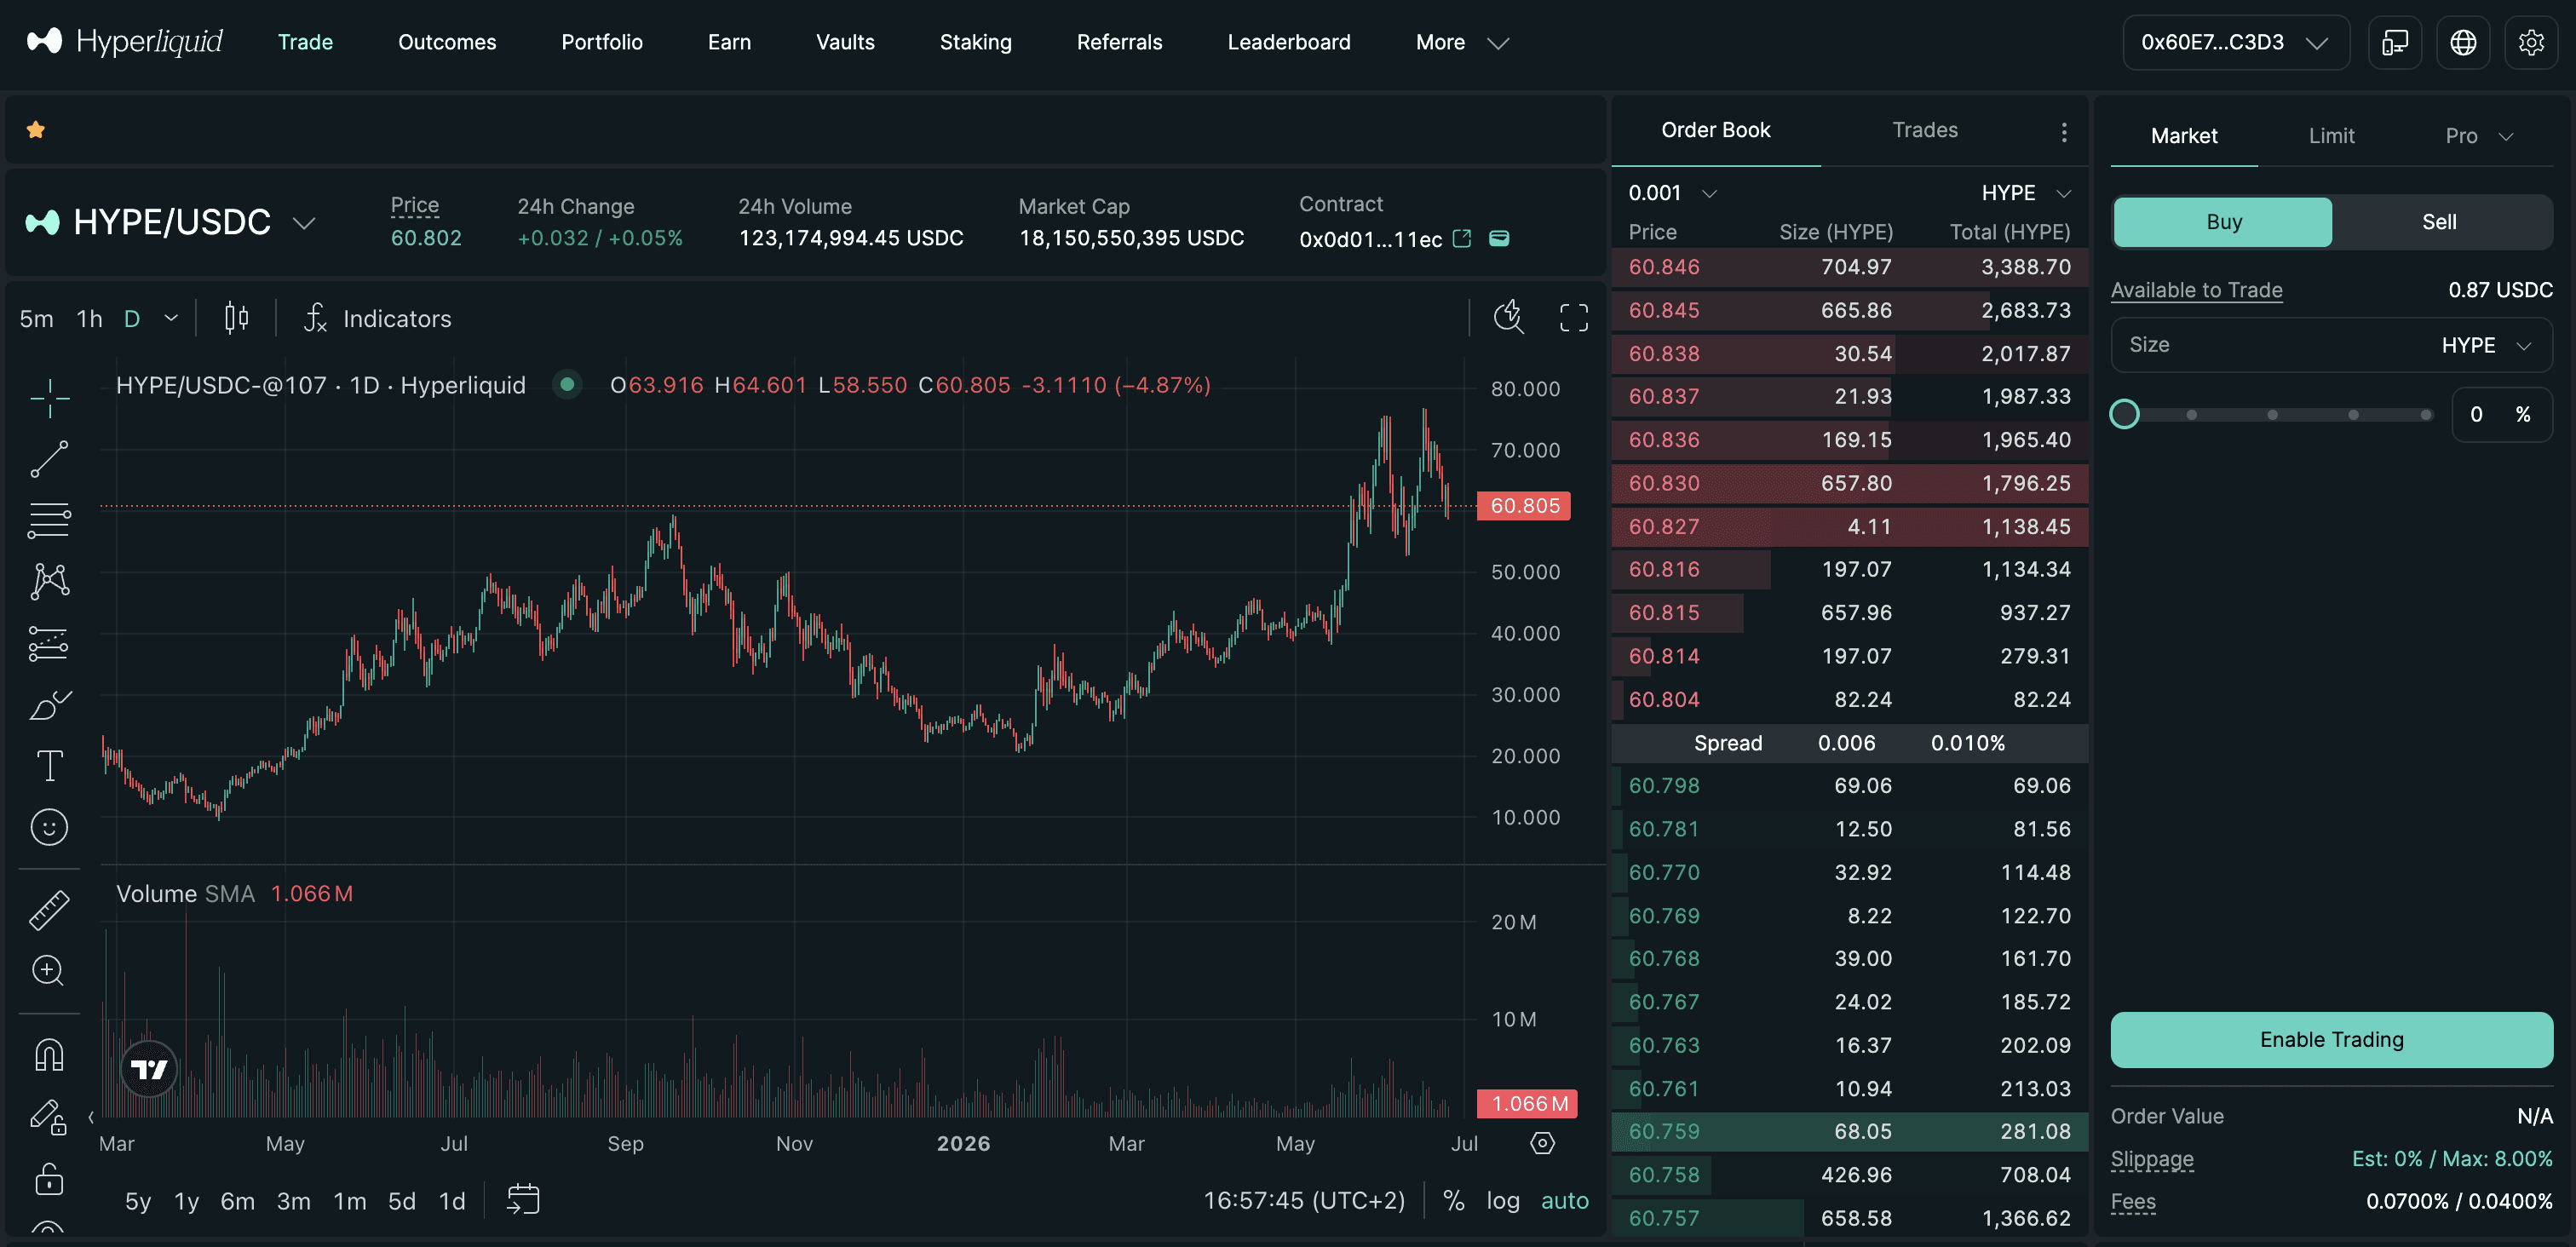The image size is (2576, 1247).
Task: Open the forecasting and measurement tools
Action: click(49, 643)
